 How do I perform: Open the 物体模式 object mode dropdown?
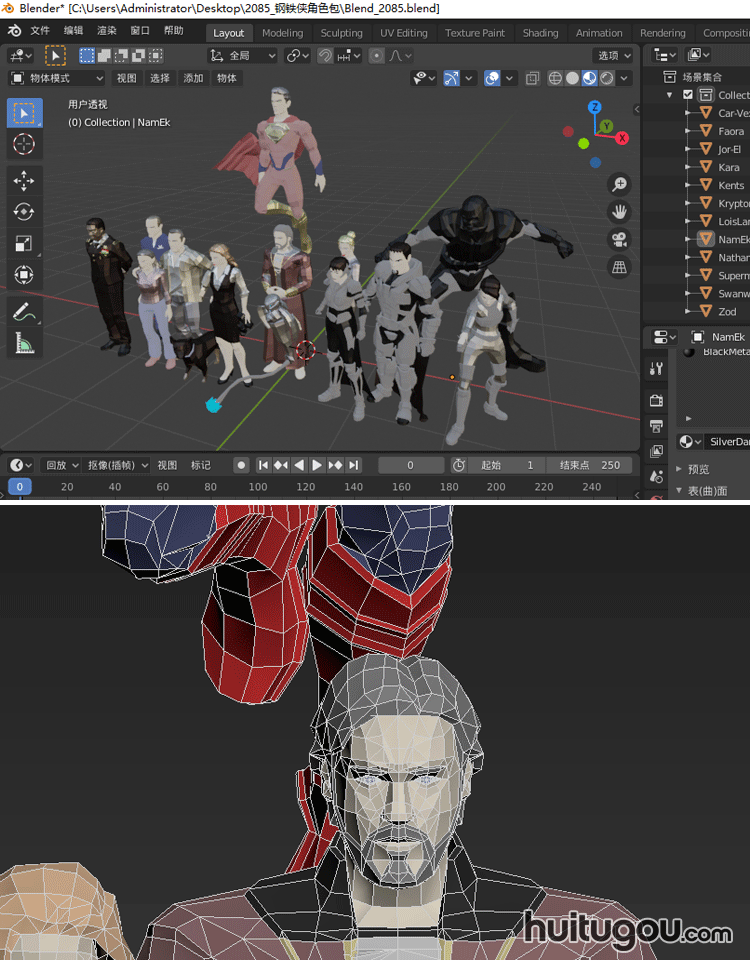click(x=57, y=78)
